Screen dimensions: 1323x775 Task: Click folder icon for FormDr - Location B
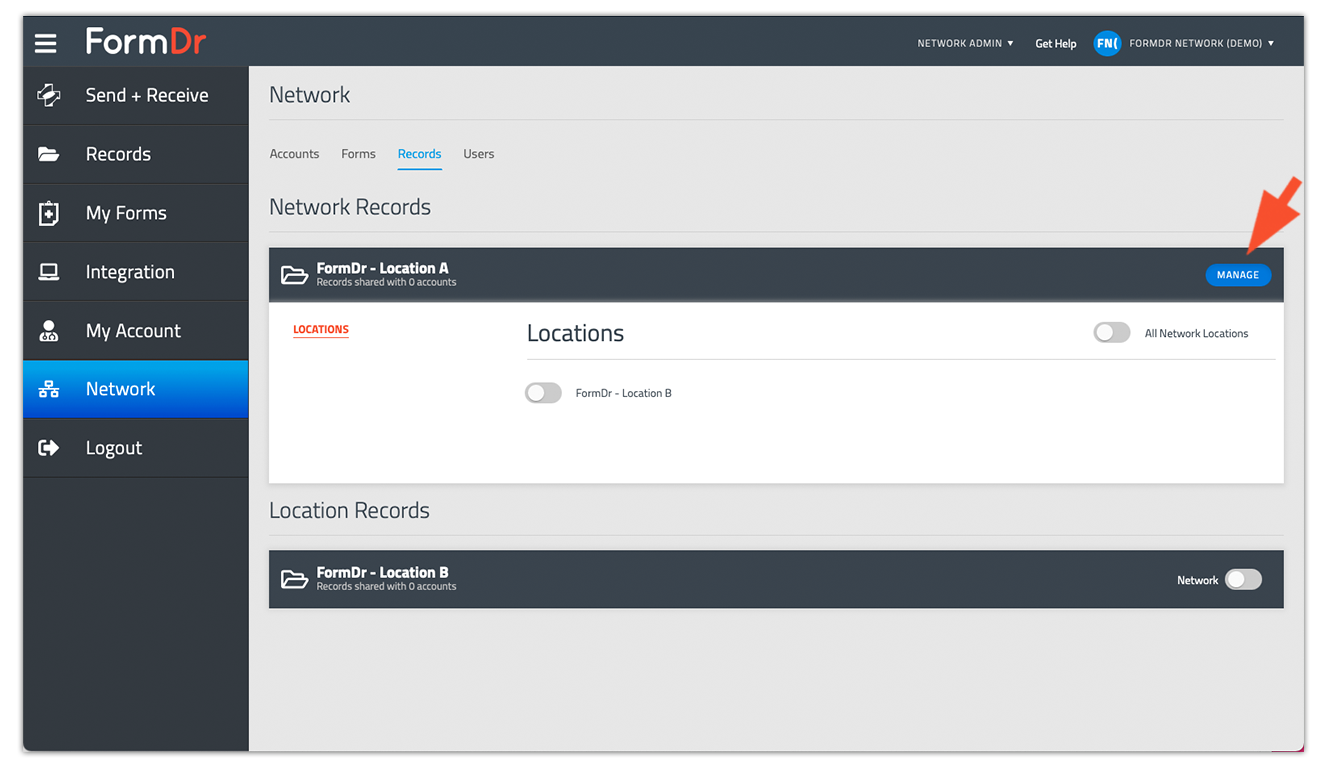click(x=294, y=579)
